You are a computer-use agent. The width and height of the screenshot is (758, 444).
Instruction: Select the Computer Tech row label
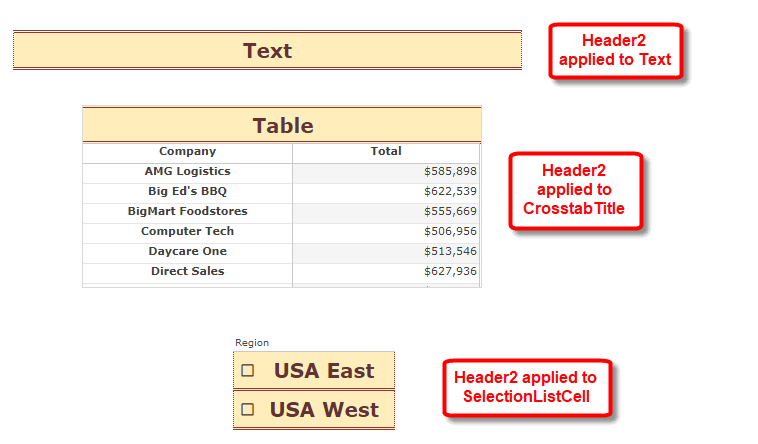[187, 231]
